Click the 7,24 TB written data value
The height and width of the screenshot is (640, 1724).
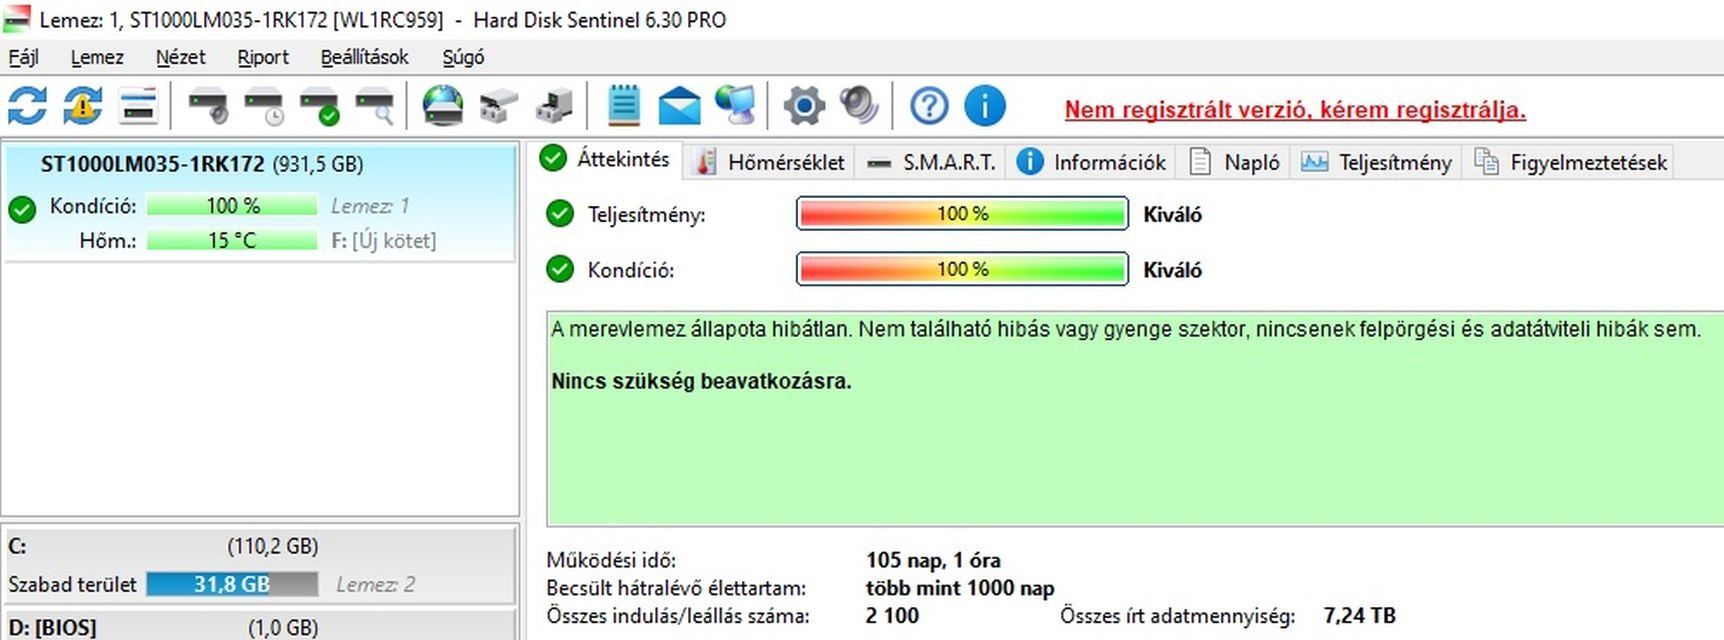point(1359,616)
